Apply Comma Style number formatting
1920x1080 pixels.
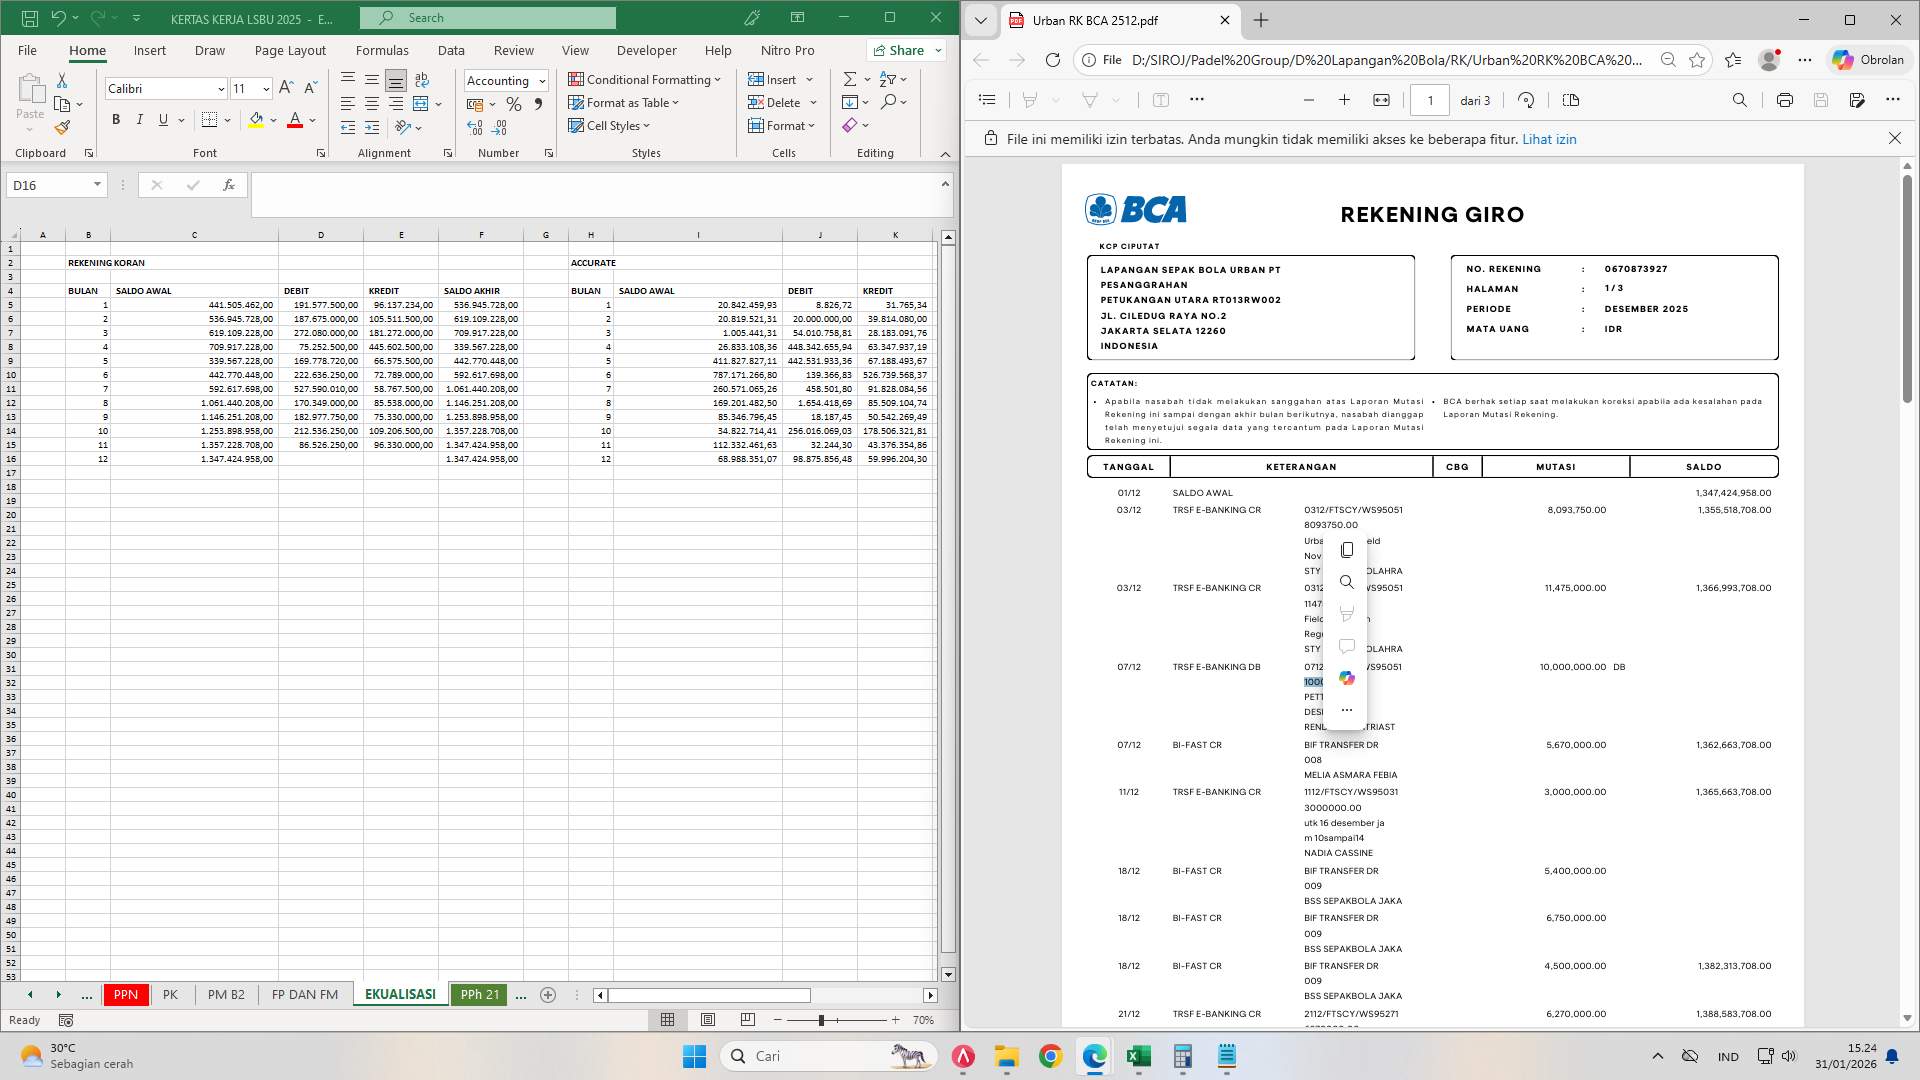tap(539, 103)
